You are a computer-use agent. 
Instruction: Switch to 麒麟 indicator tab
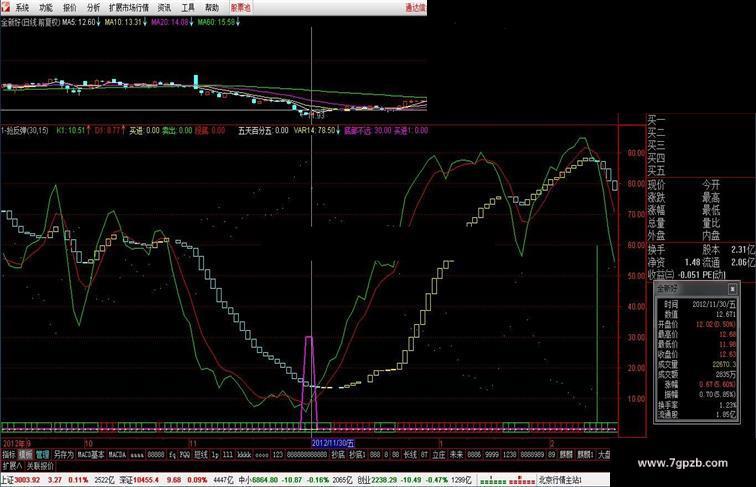(x=566, y=454)
